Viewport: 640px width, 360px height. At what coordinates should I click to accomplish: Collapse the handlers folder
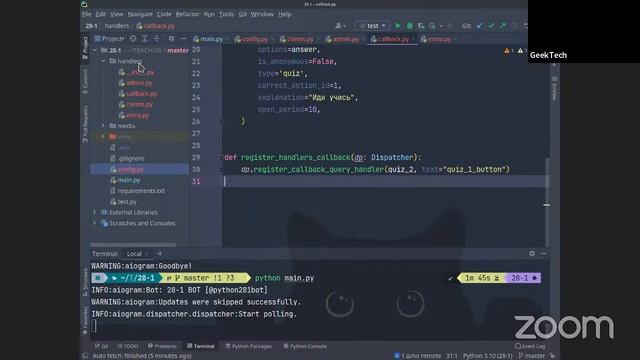[103, 61]
